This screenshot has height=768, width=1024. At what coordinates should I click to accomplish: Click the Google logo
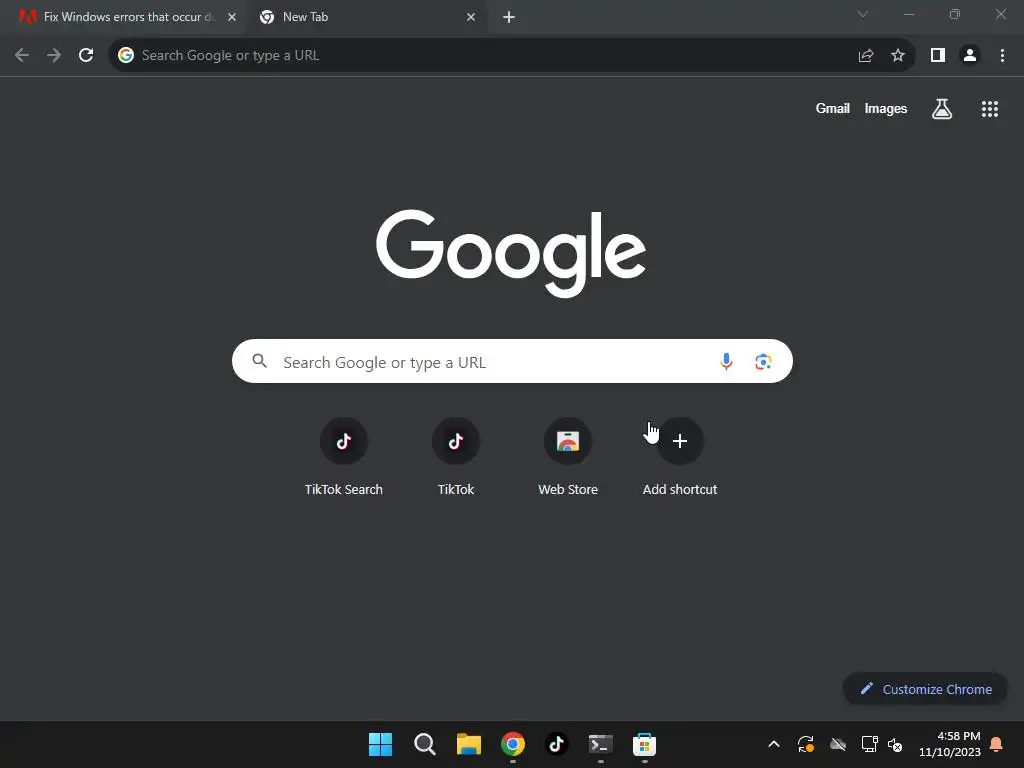pos(511,253)
